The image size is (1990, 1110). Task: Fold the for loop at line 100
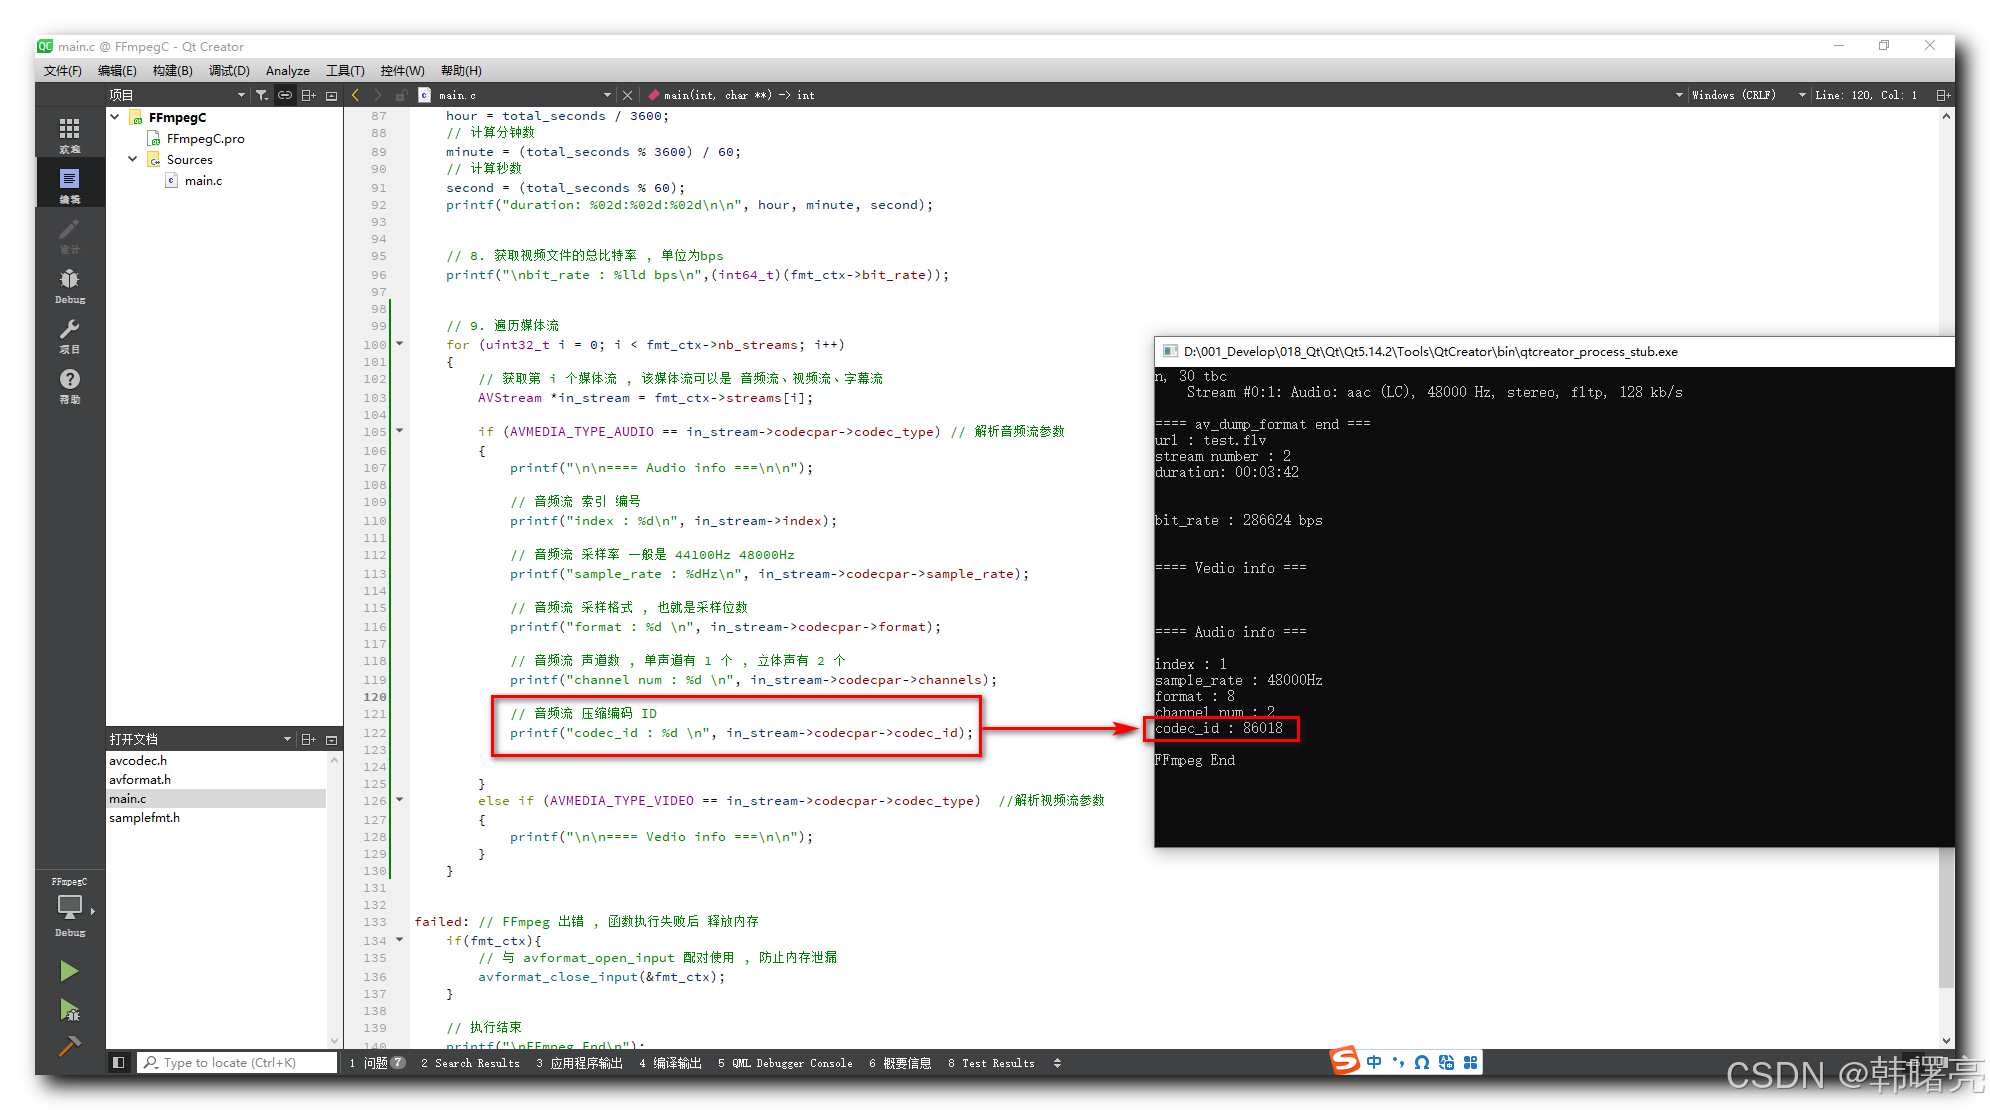[400, 344]
